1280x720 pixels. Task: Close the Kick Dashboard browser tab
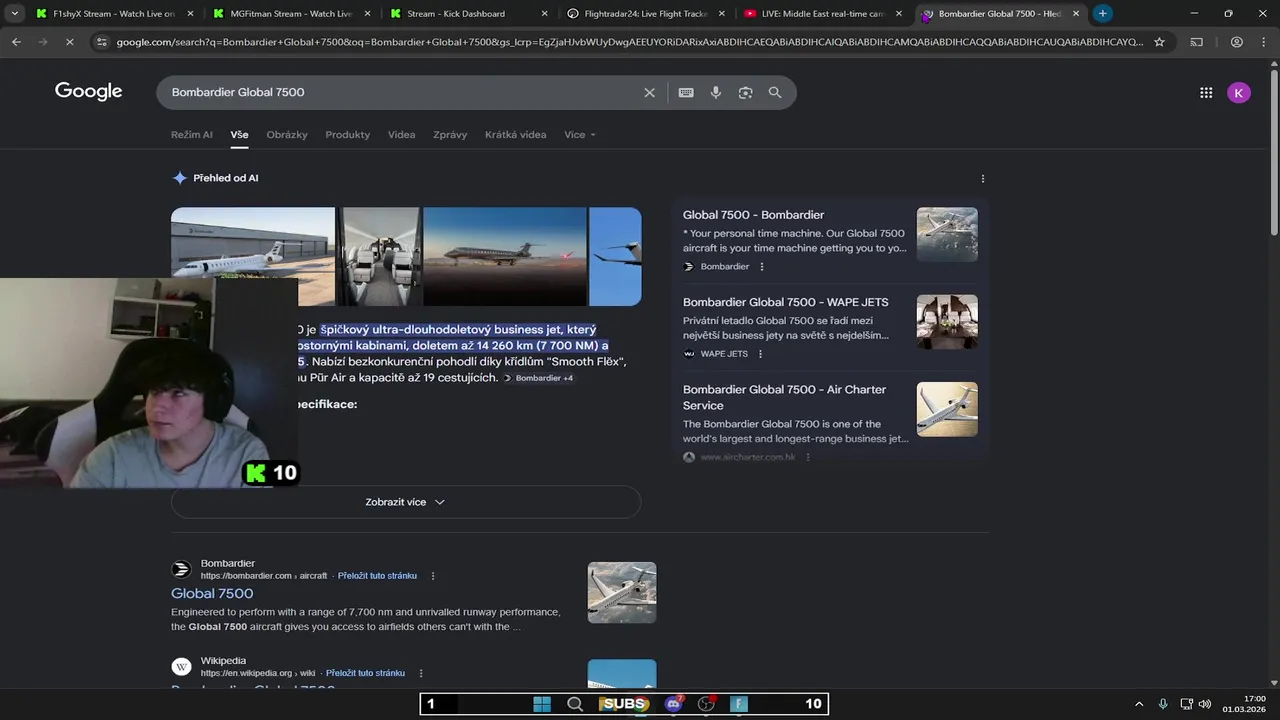544,14
